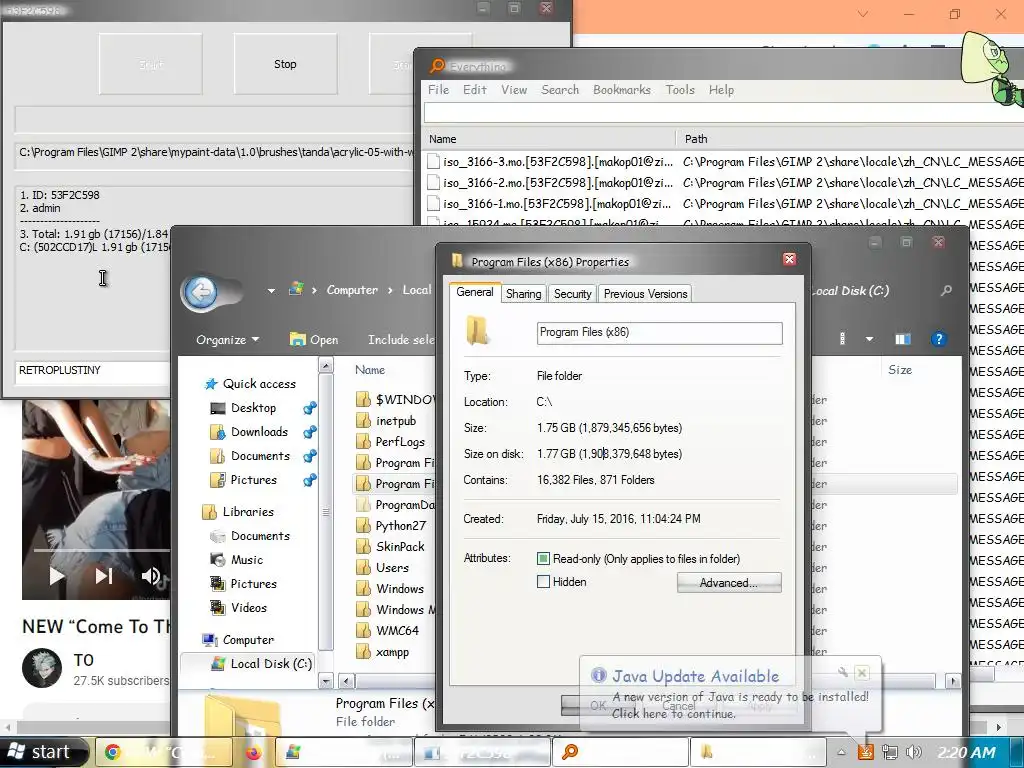Open the Advanced attributes dialog
This screenshot has width=1024, height=768.
729,583
